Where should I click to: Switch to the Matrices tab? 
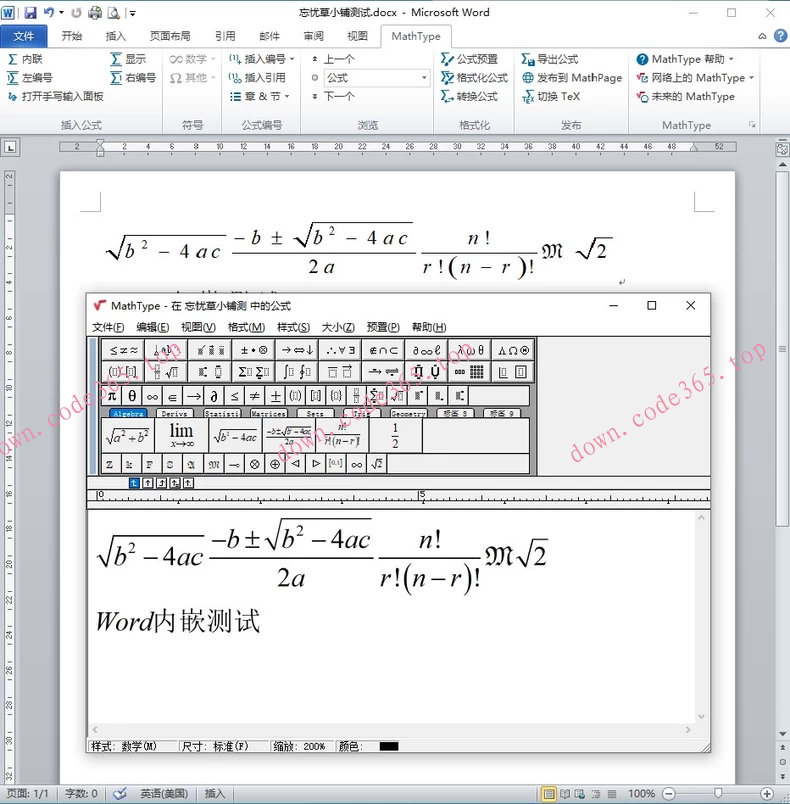click(268, 413)
